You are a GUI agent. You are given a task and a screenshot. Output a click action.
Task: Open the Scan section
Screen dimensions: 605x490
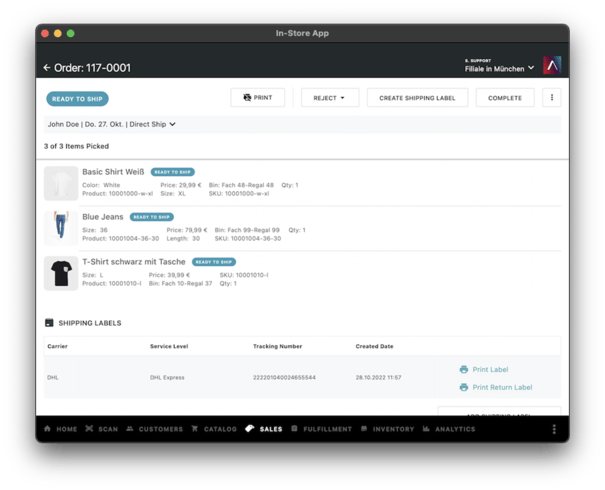click(101, 429)
